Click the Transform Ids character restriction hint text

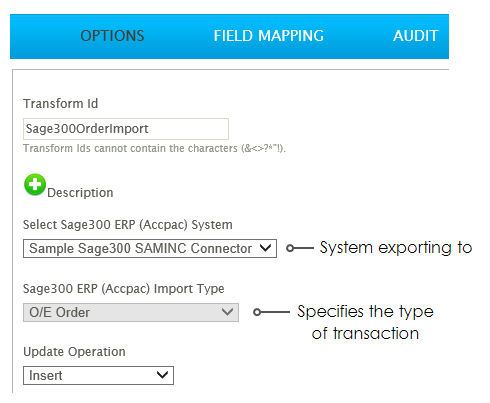155,148
